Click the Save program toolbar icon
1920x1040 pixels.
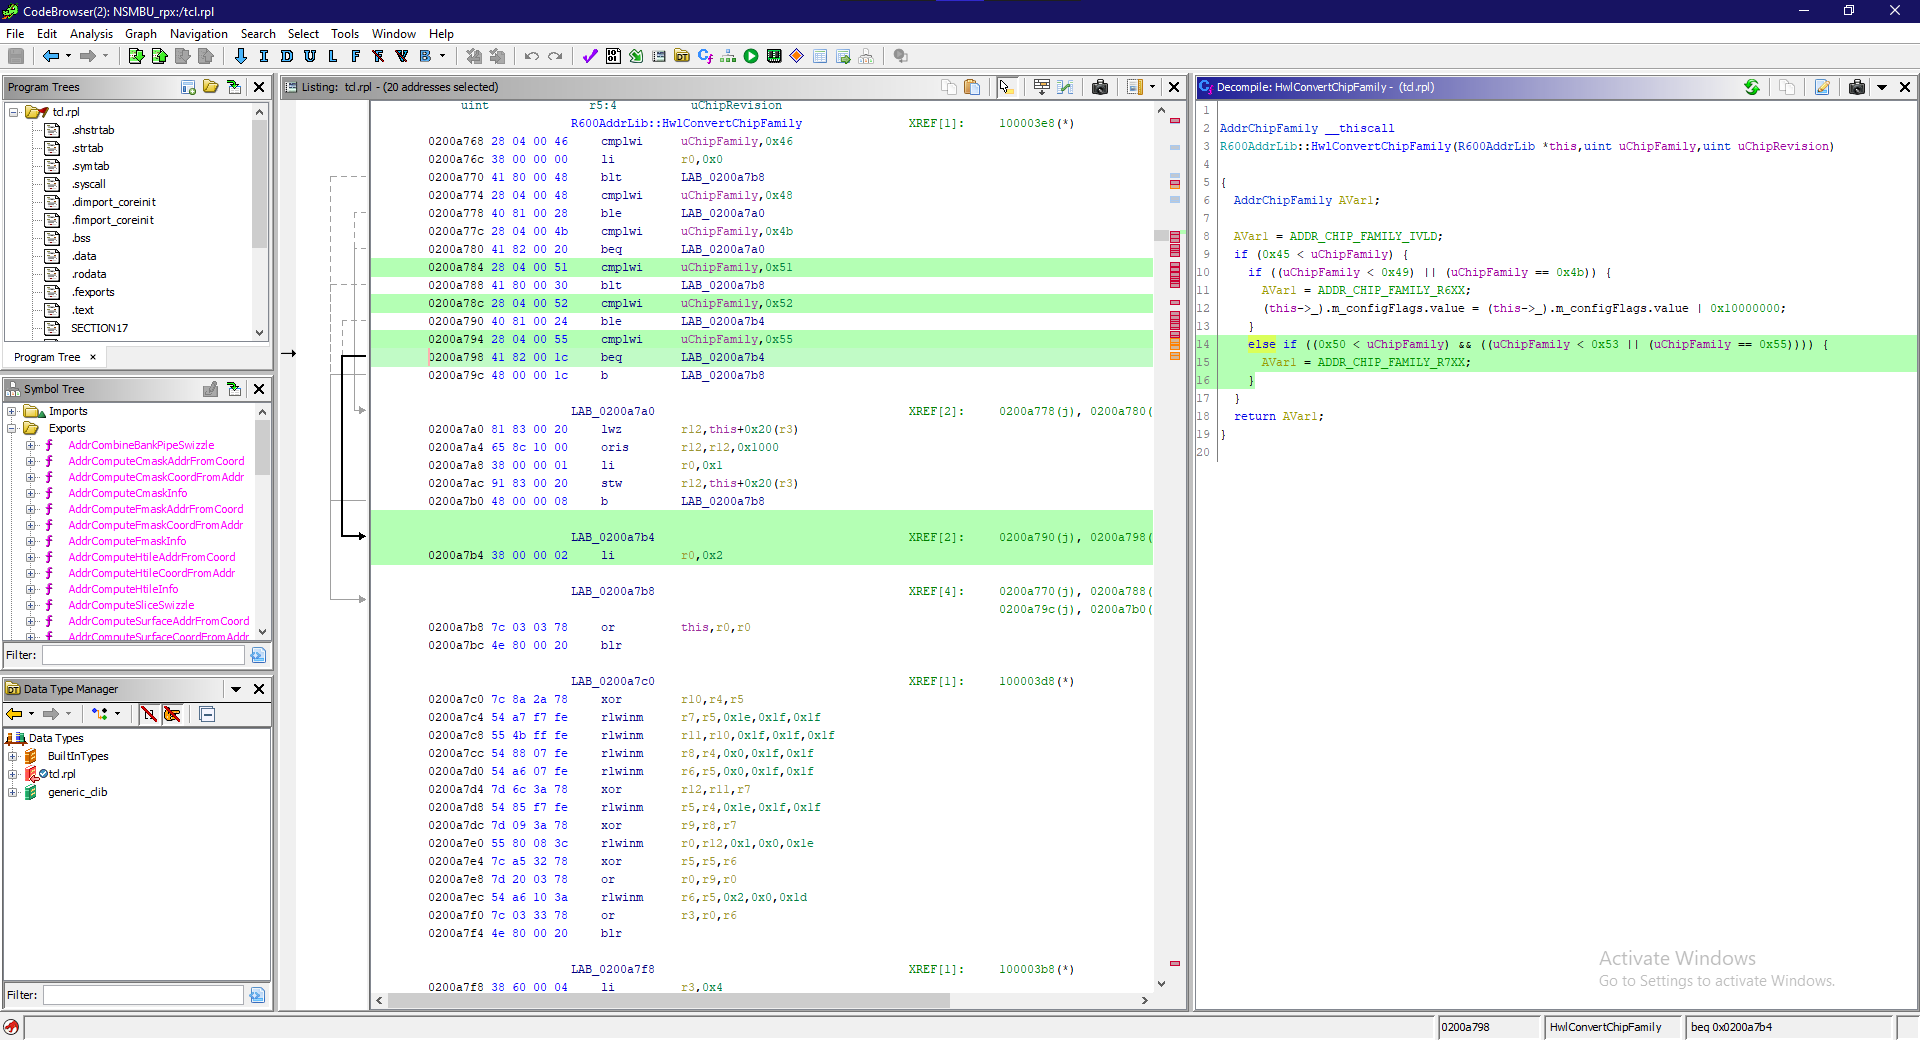(16, 57)
